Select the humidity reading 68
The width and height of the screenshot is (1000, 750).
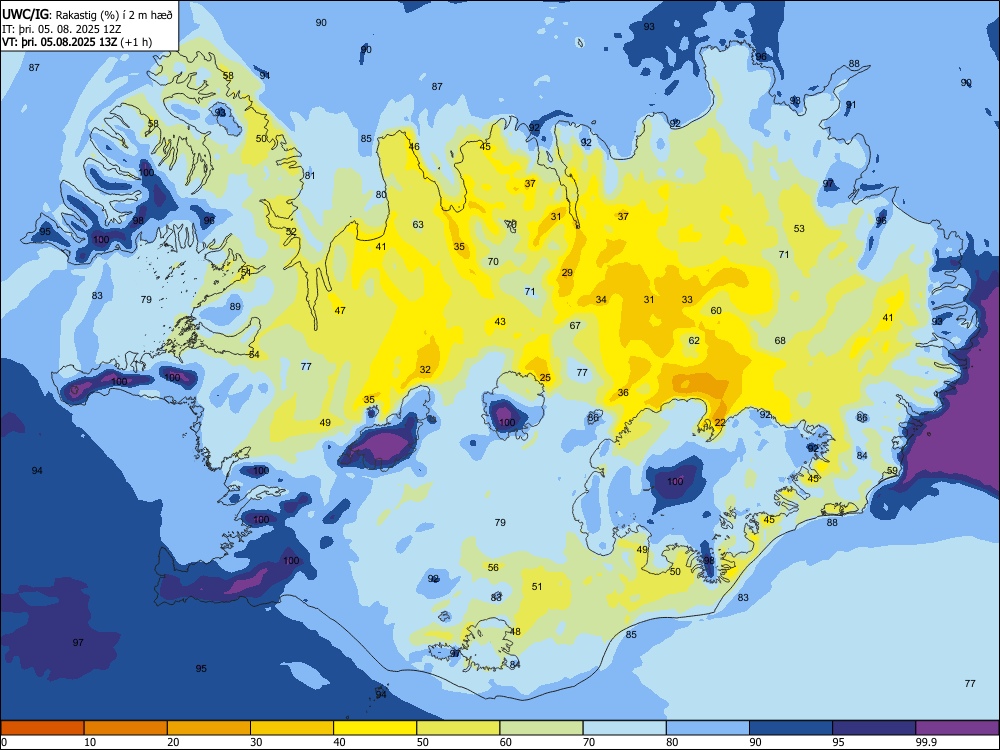[780, 340]
